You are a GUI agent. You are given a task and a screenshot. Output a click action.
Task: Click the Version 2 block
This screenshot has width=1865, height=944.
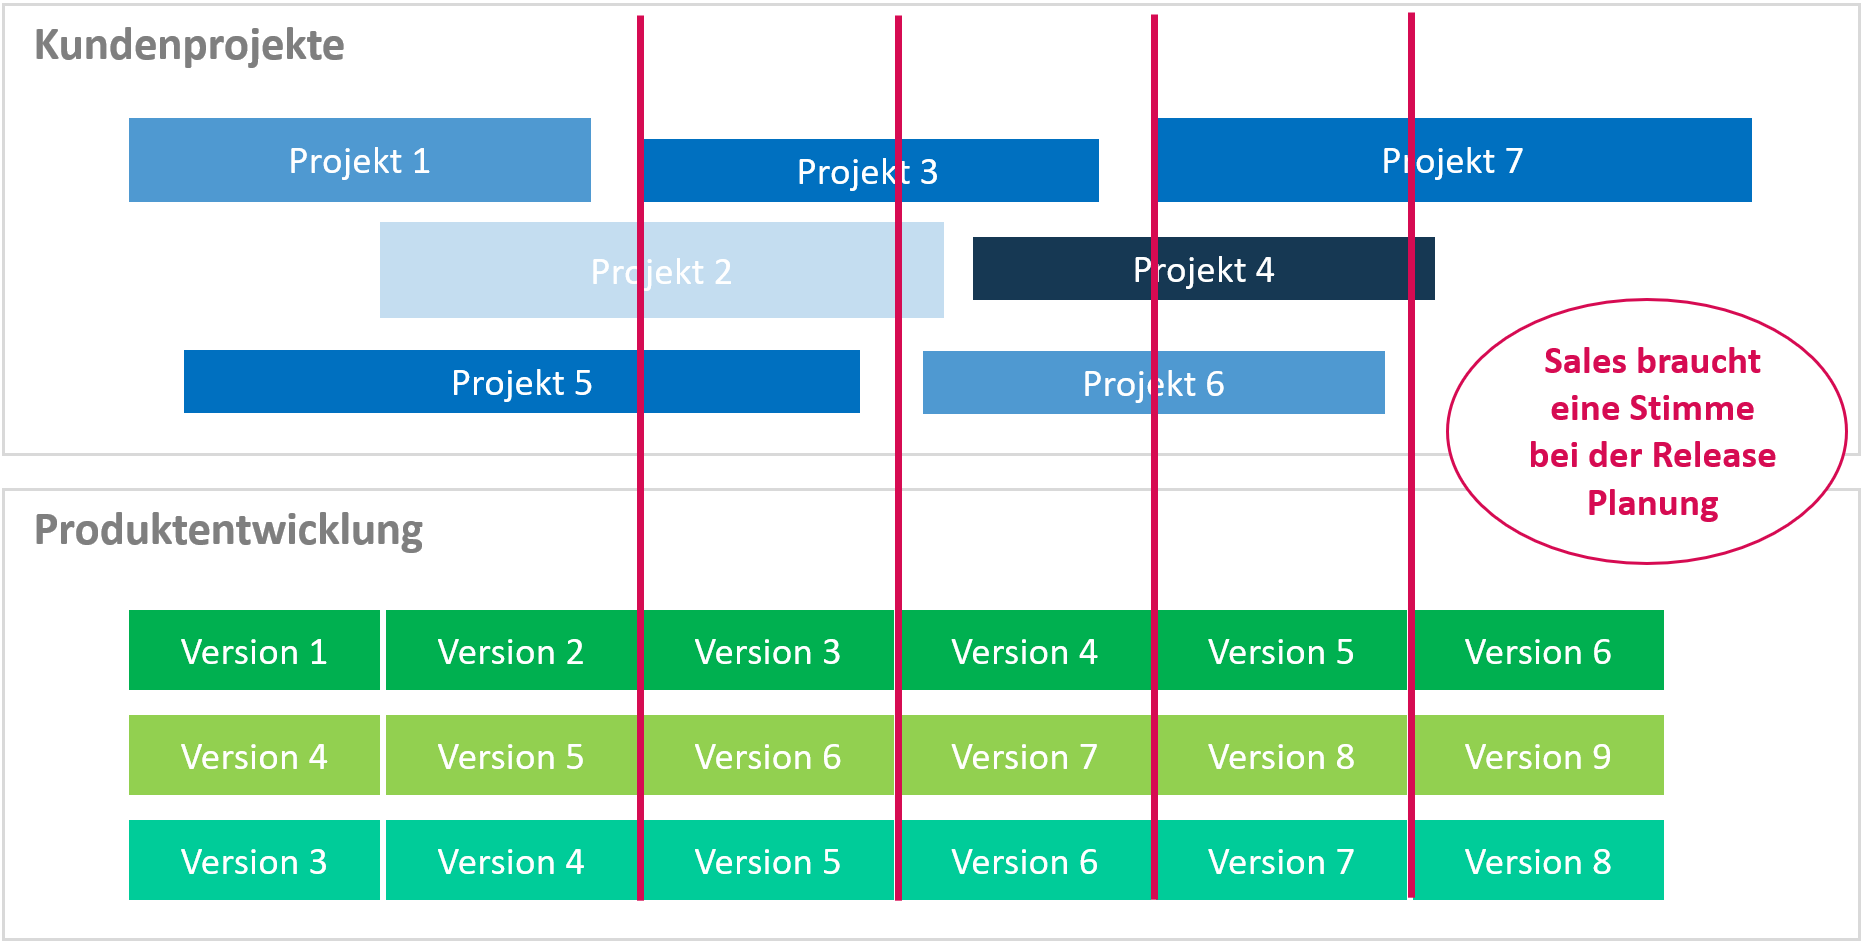[x=510, y=651]
